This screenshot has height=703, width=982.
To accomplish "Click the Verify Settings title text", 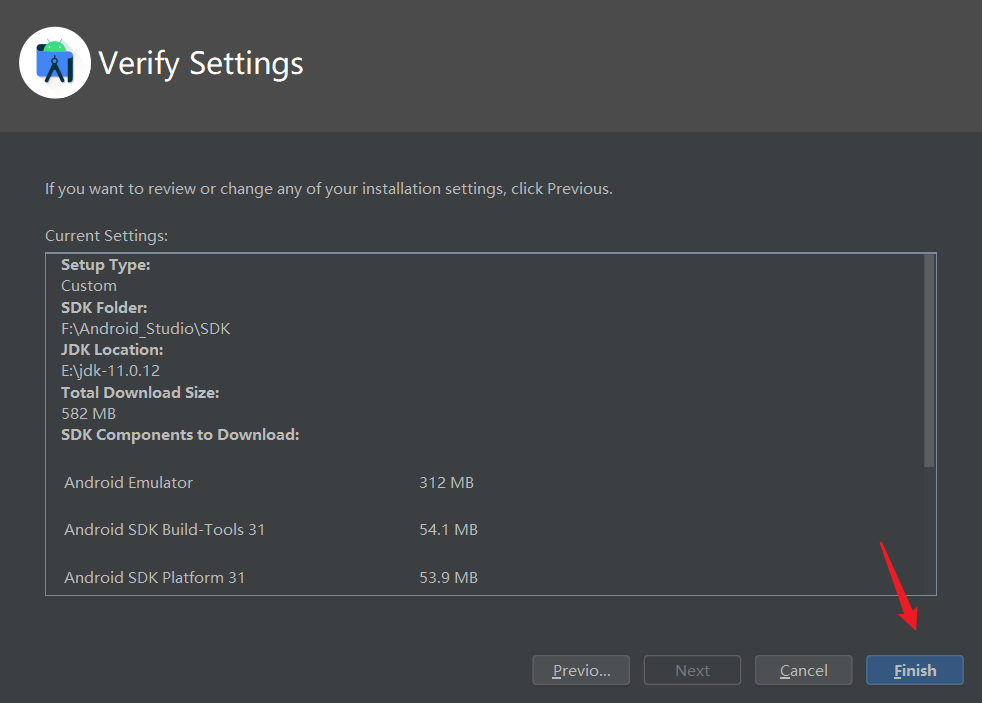I will [x=200, y=63].
